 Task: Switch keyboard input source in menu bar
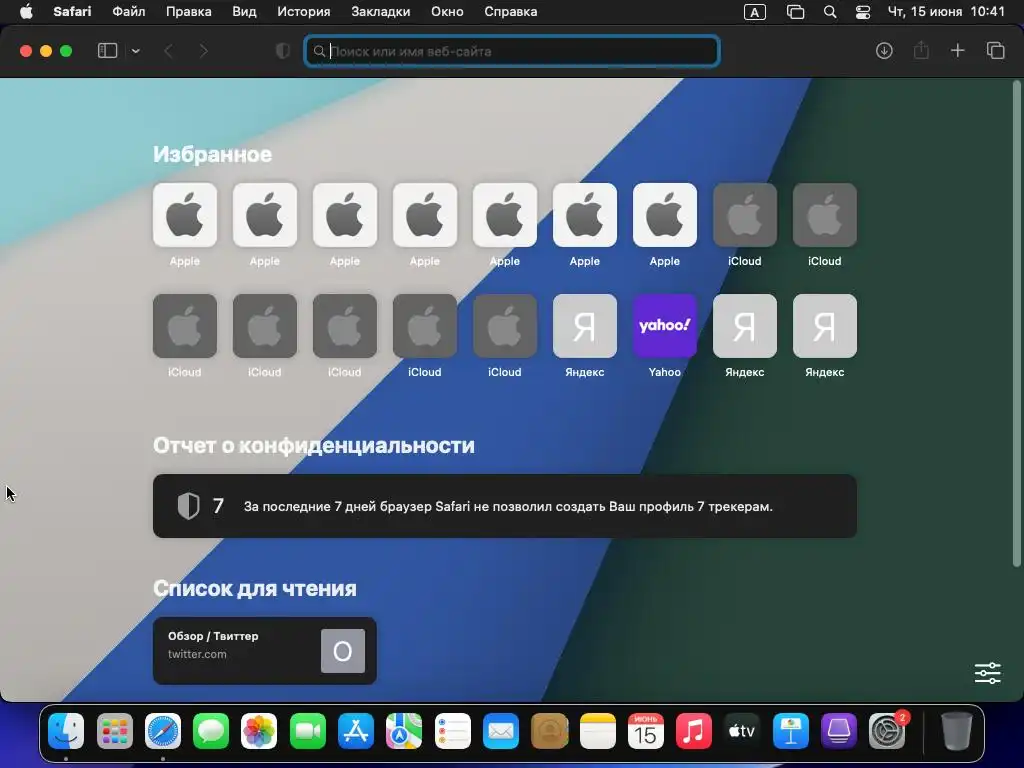click(754, 12)
